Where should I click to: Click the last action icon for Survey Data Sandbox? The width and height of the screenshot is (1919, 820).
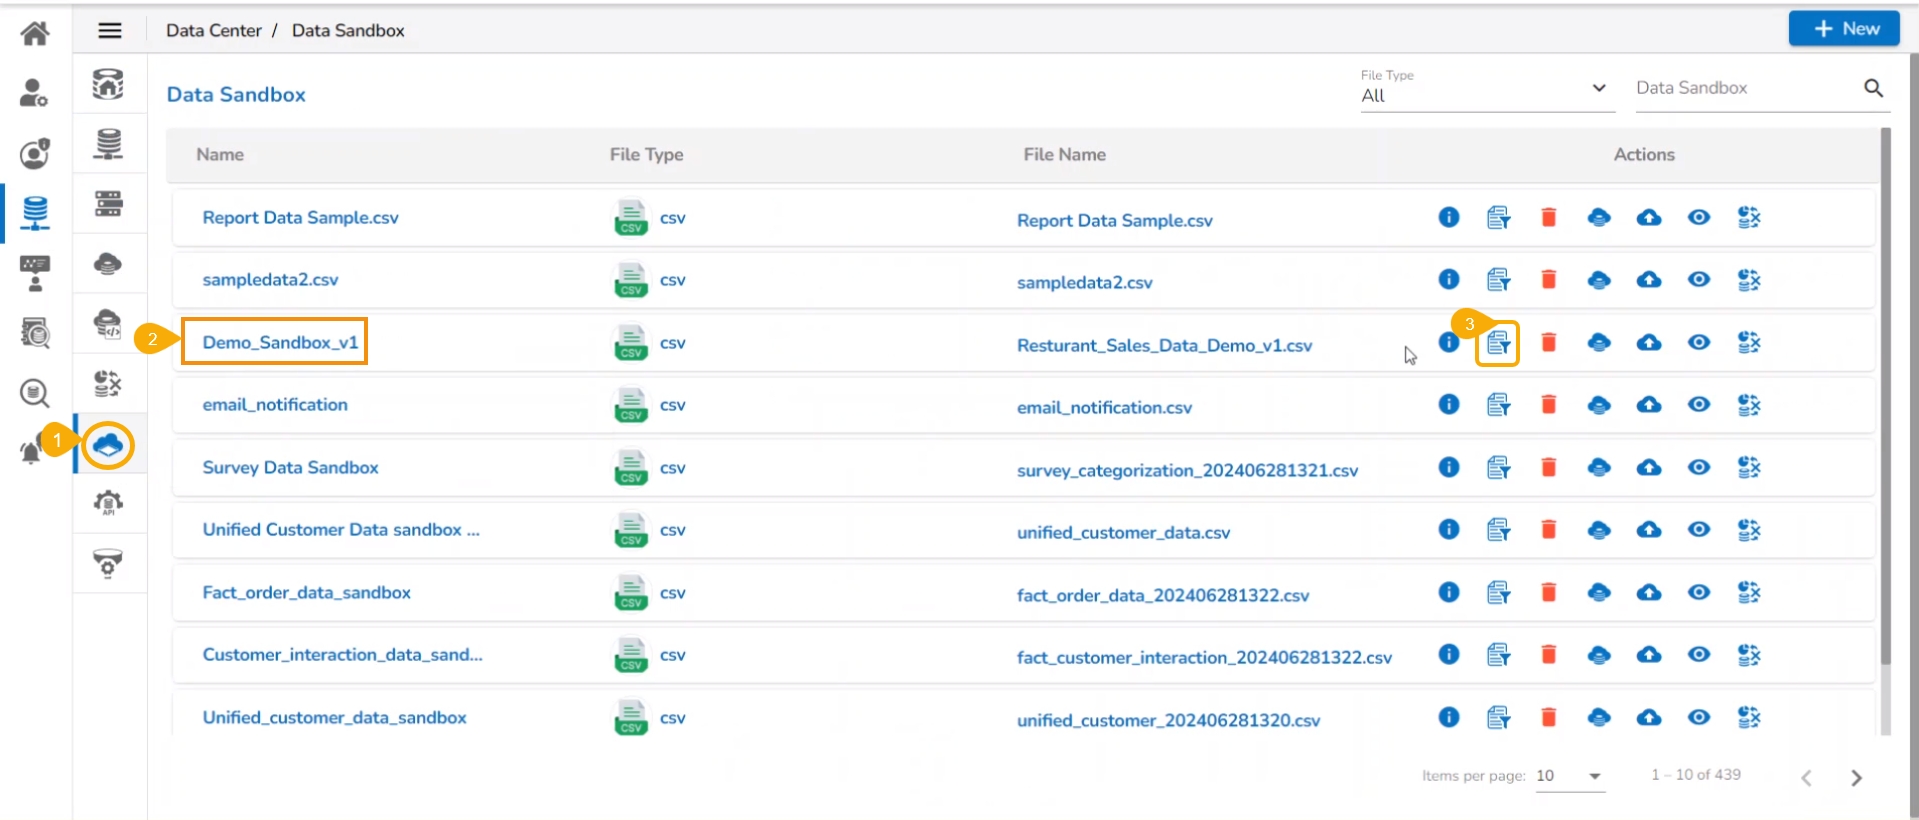(x=1748, y=468)
